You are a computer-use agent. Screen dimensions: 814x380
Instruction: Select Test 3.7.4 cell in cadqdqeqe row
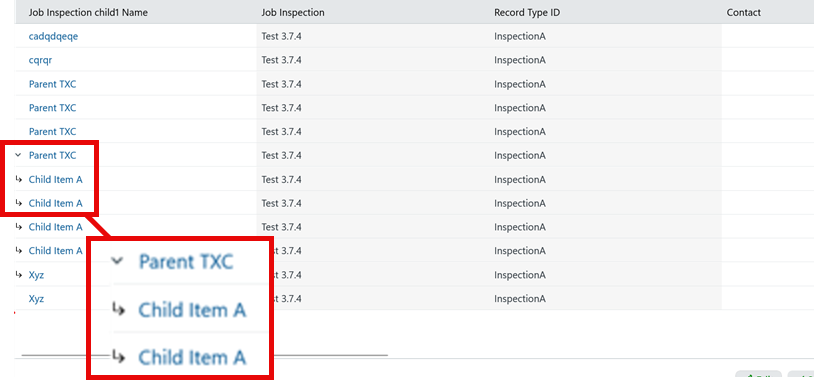pos(373,36)
